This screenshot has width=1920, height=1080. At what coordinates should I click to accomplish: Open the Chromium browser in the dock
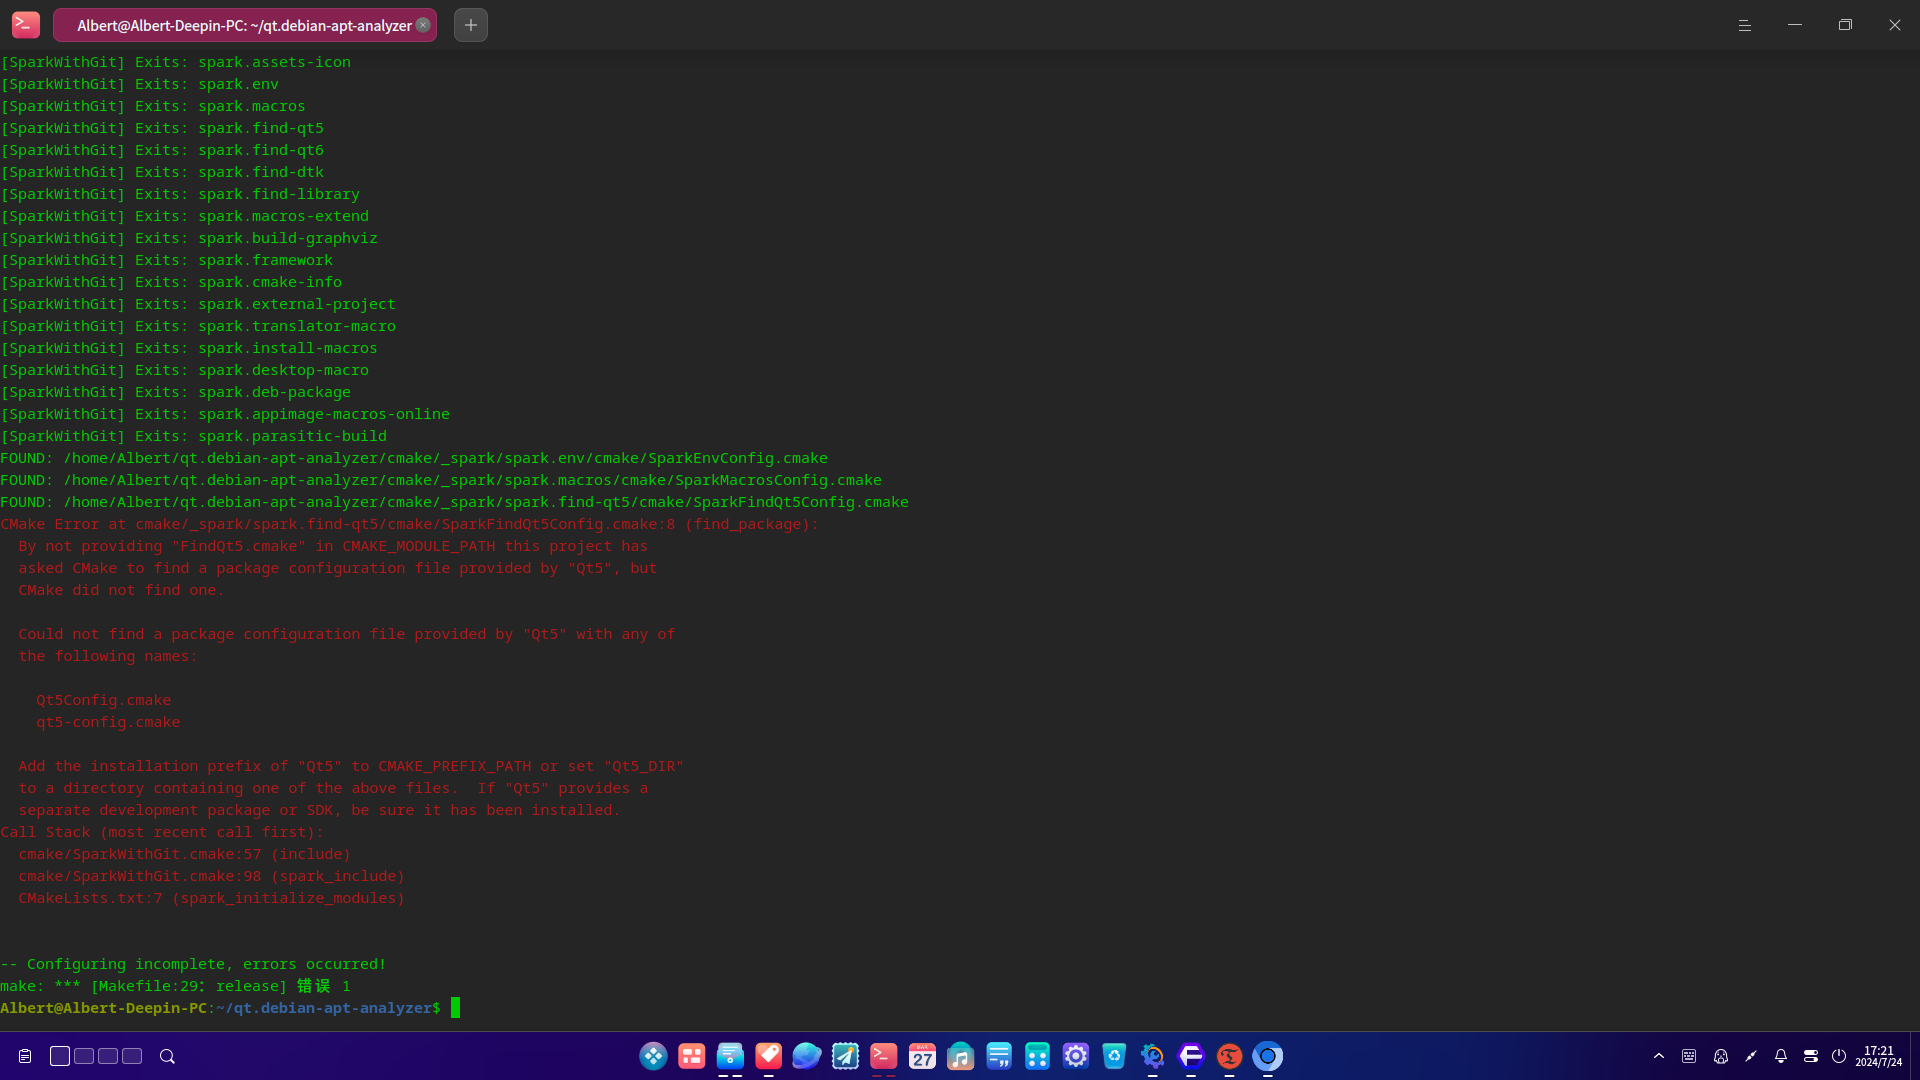1268,1056
